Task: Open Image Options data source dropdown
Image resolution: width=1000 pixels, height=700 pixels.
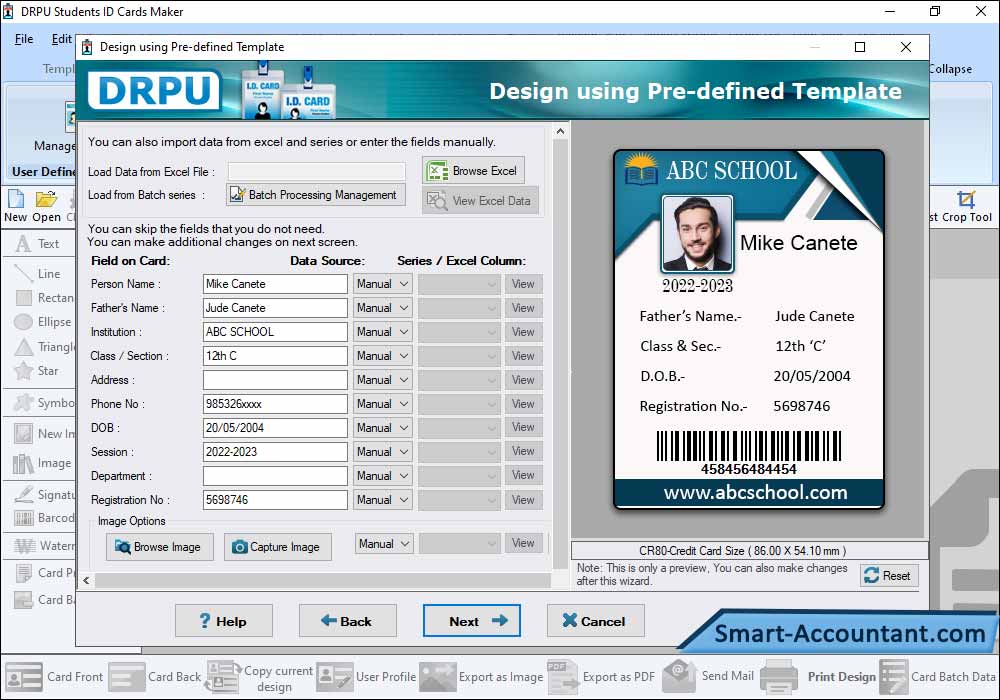Action: pyautogui.click(x=384, y=544)
